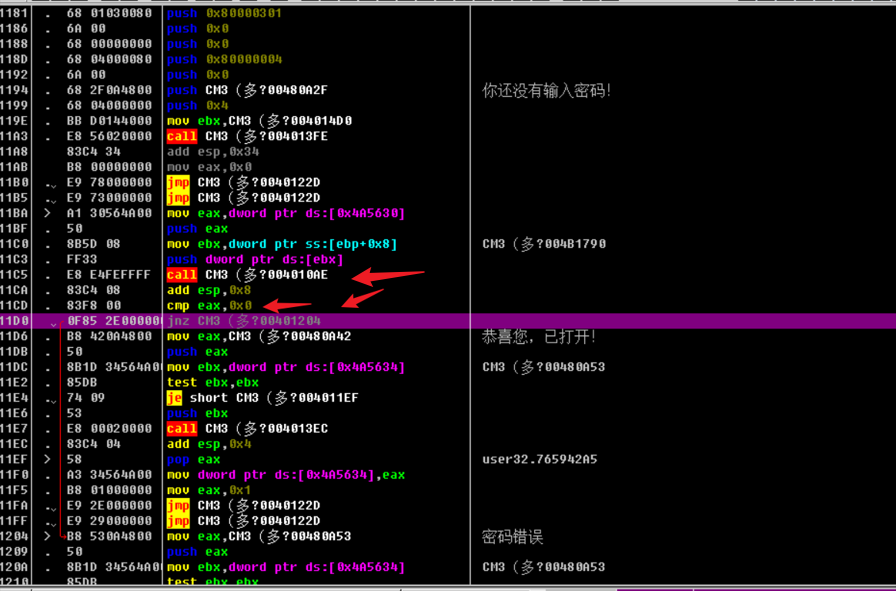Image resolution: width=896 pixels, height=591 pixels.
Task: Click the '密码错误' comment
Action: [512, 537]
